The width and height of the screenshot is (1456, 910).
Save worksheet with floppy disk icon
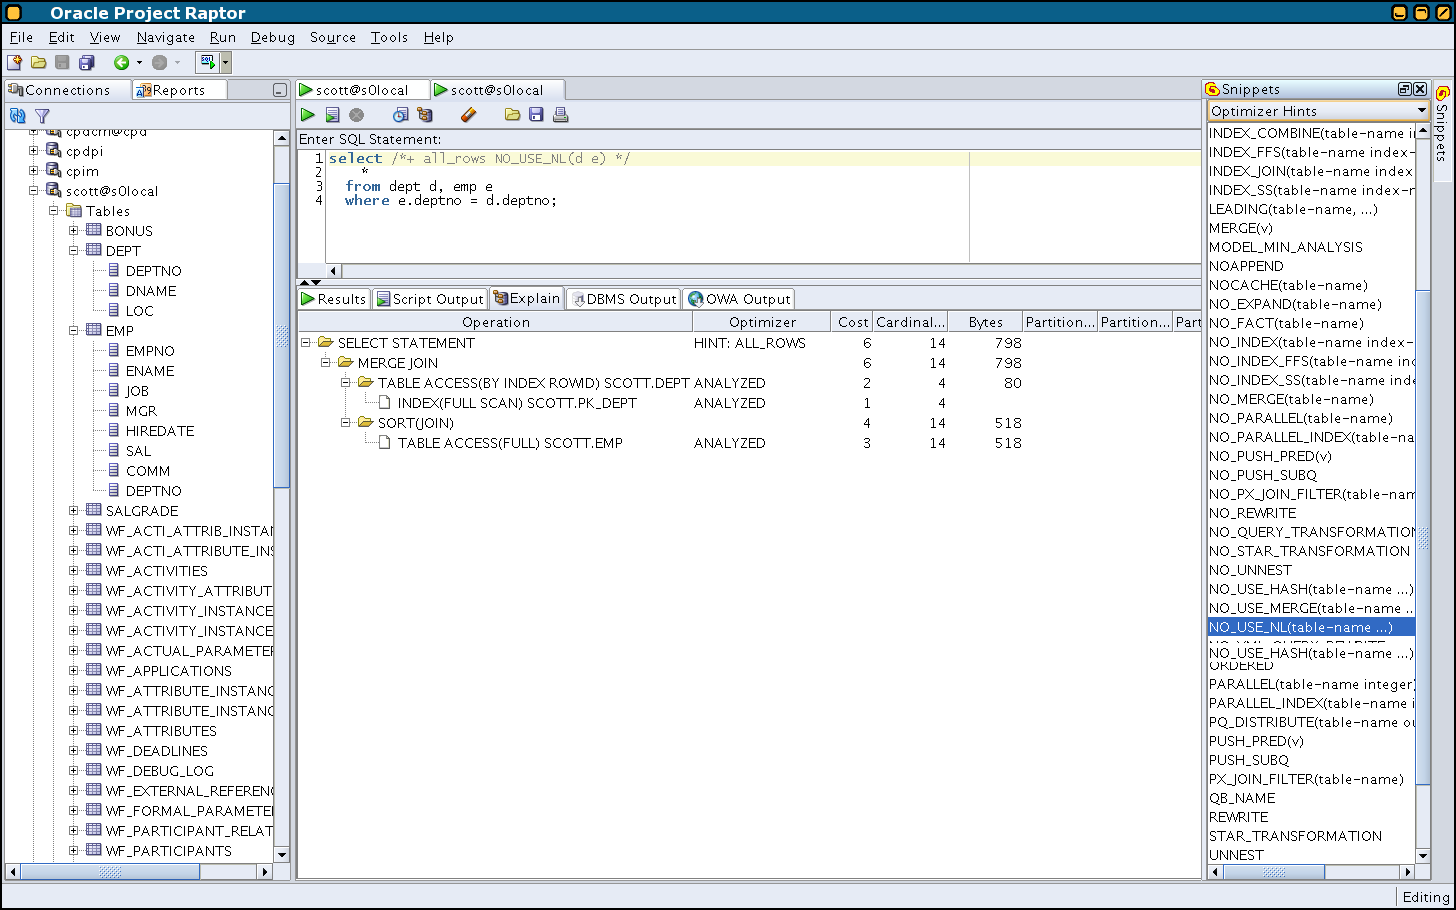536,115
